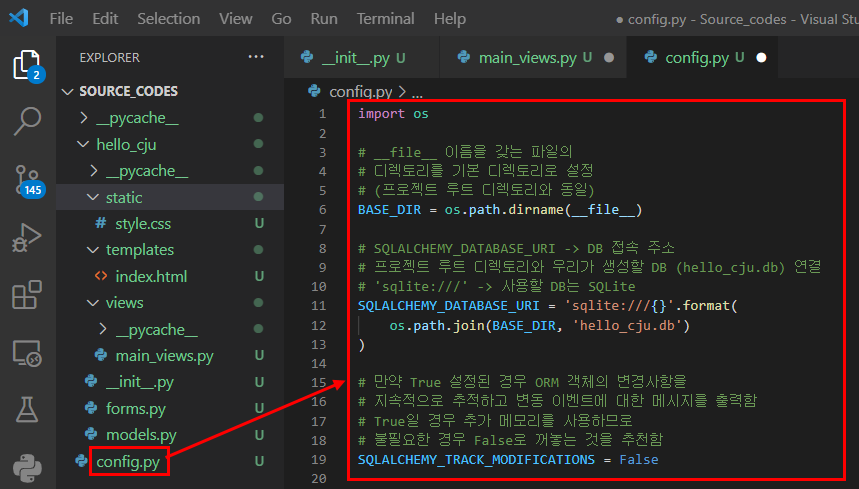Expand the top-level __pycache__ folder
859x489 pixels.
point(84,118)
